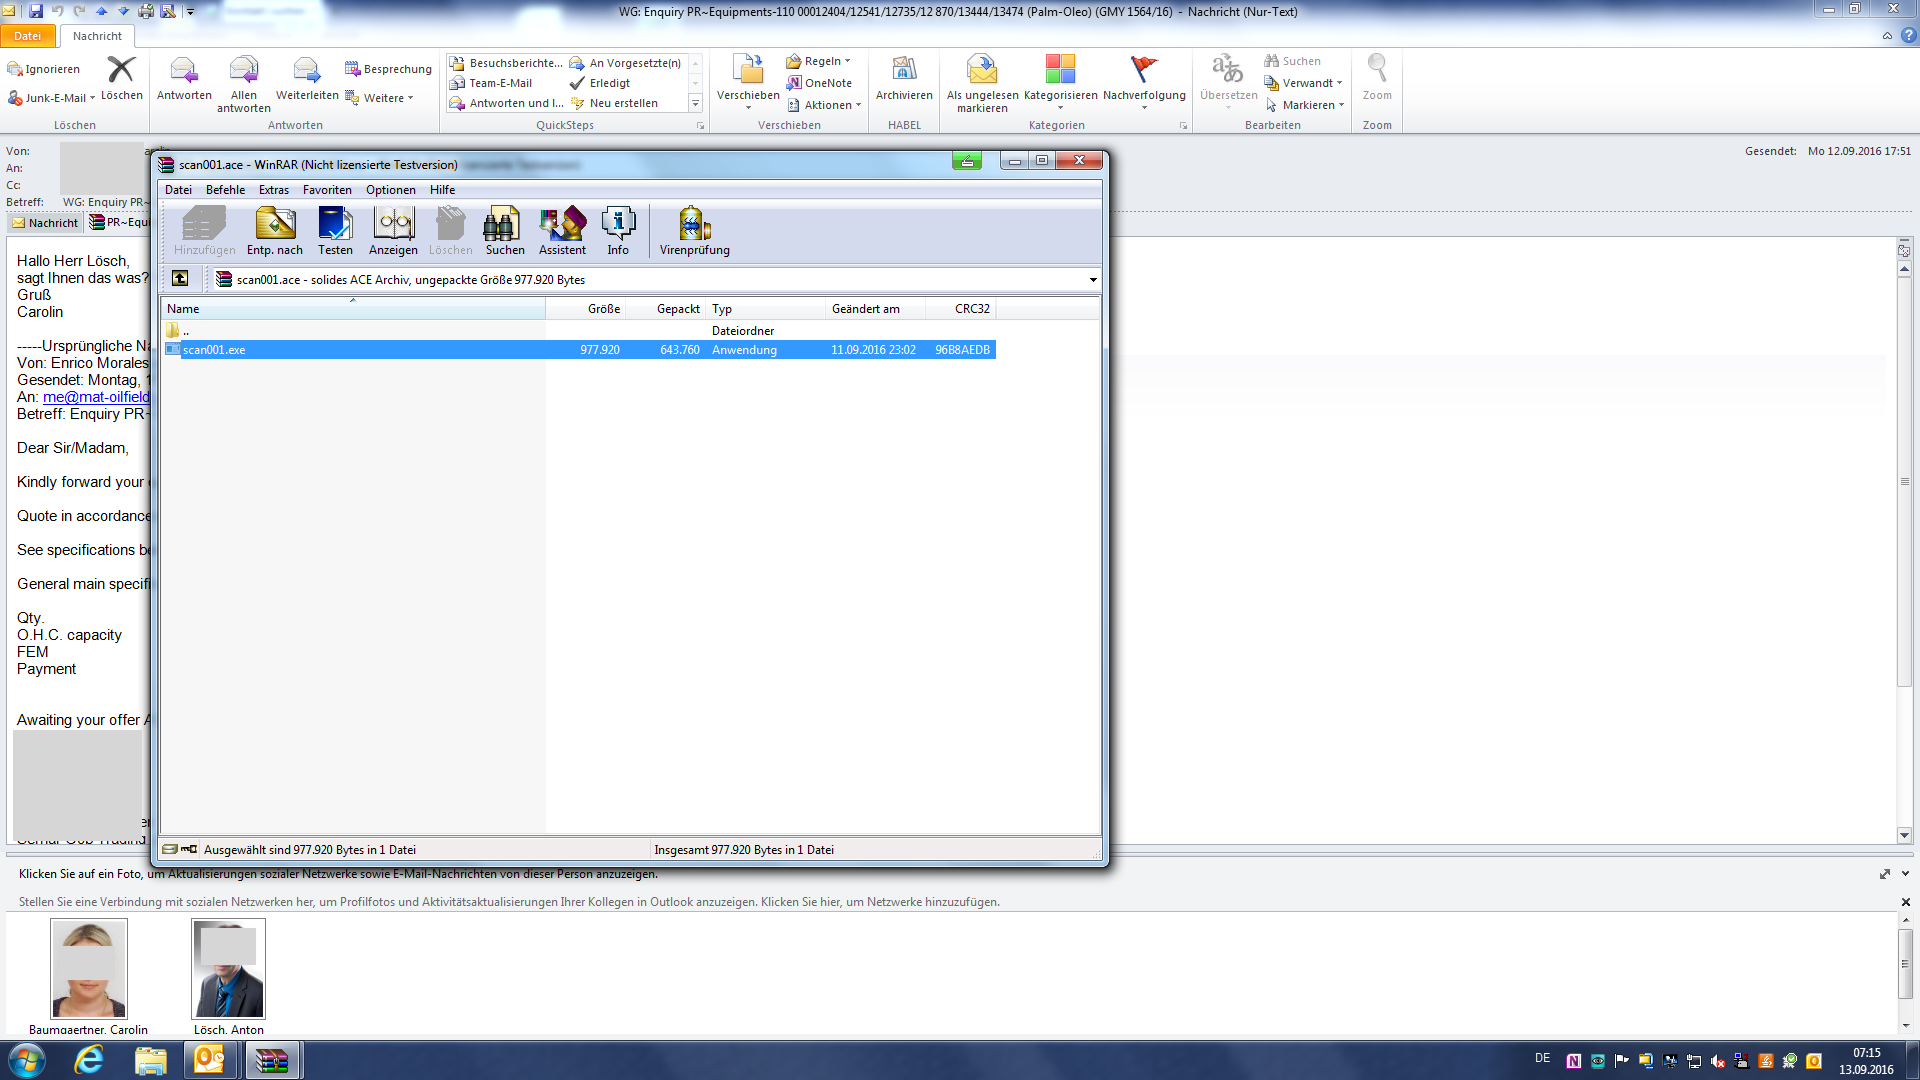Open the Befehle menu in WinRAR
The width and height of the screenshot is (1920, 1080).
coord(225,190)
